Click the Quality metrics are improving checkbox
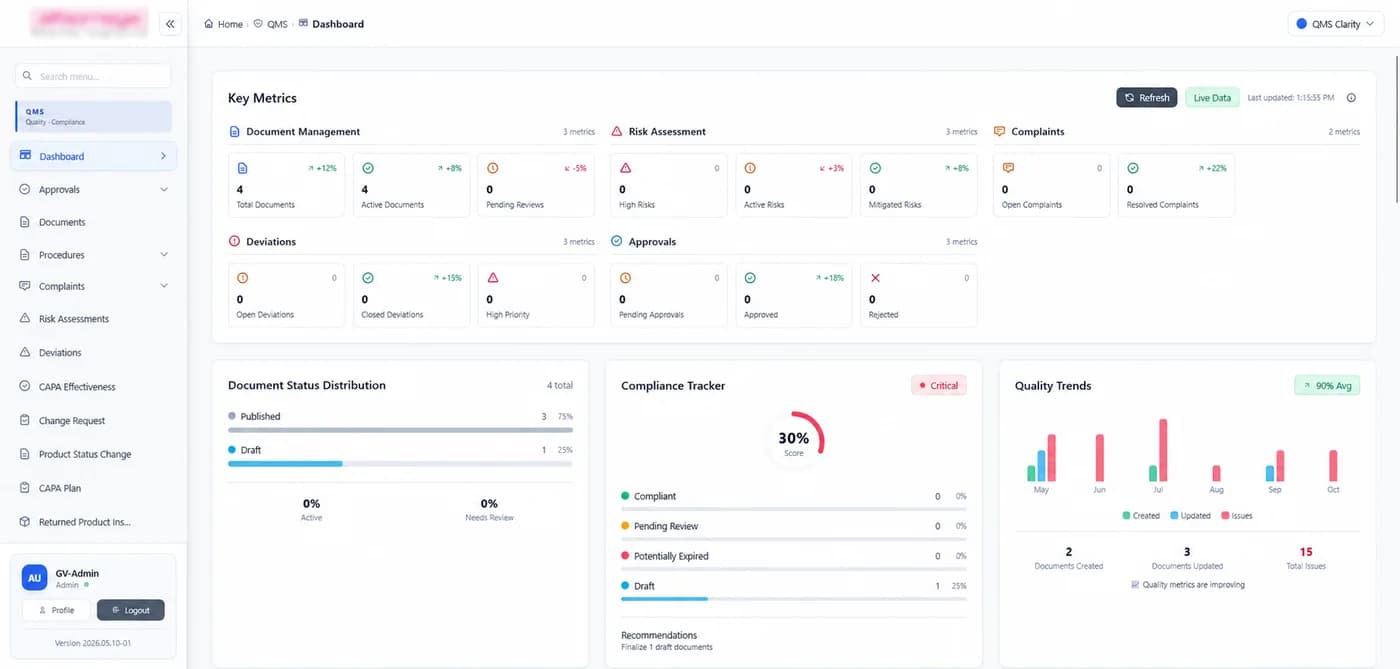1400x669 pixels. click(x=1135, y=585)
